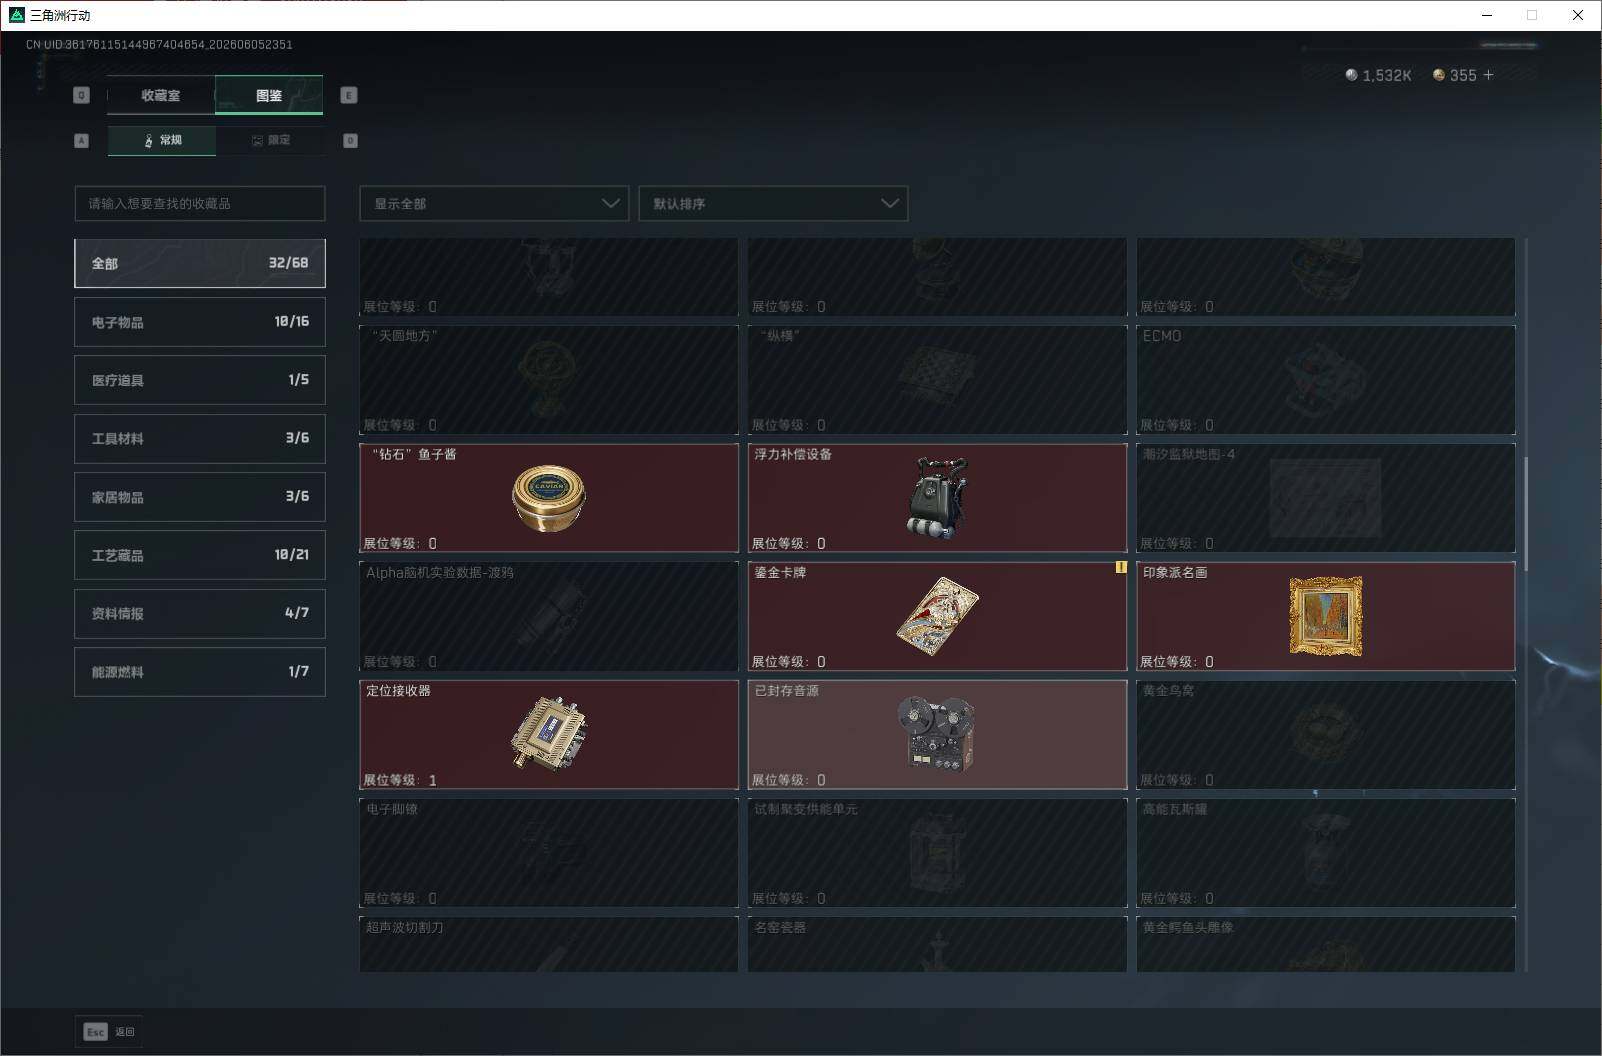The image size is (1602, 1056).
Task: Tap the plus icon to add currency
Action: pyautogui.click(x=1488, y=75)
